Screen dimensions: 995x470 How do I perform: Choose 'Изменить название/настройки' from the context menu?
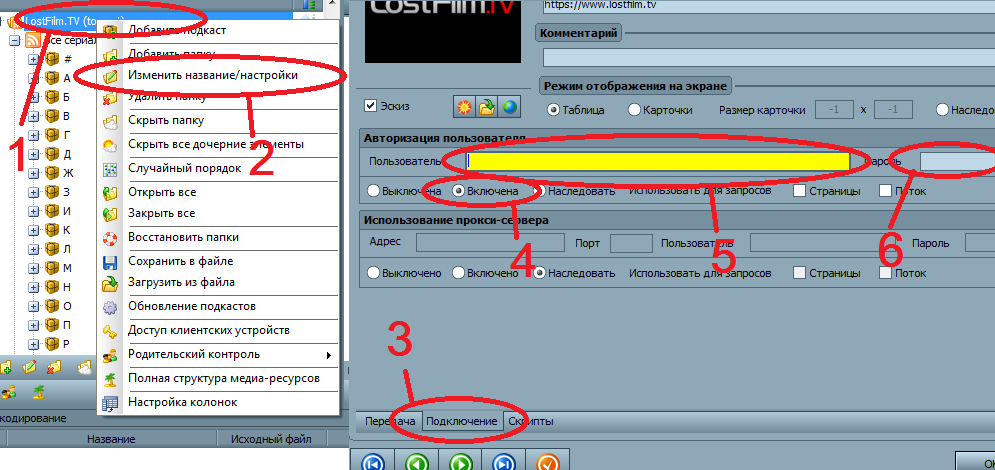coord(212,75)
